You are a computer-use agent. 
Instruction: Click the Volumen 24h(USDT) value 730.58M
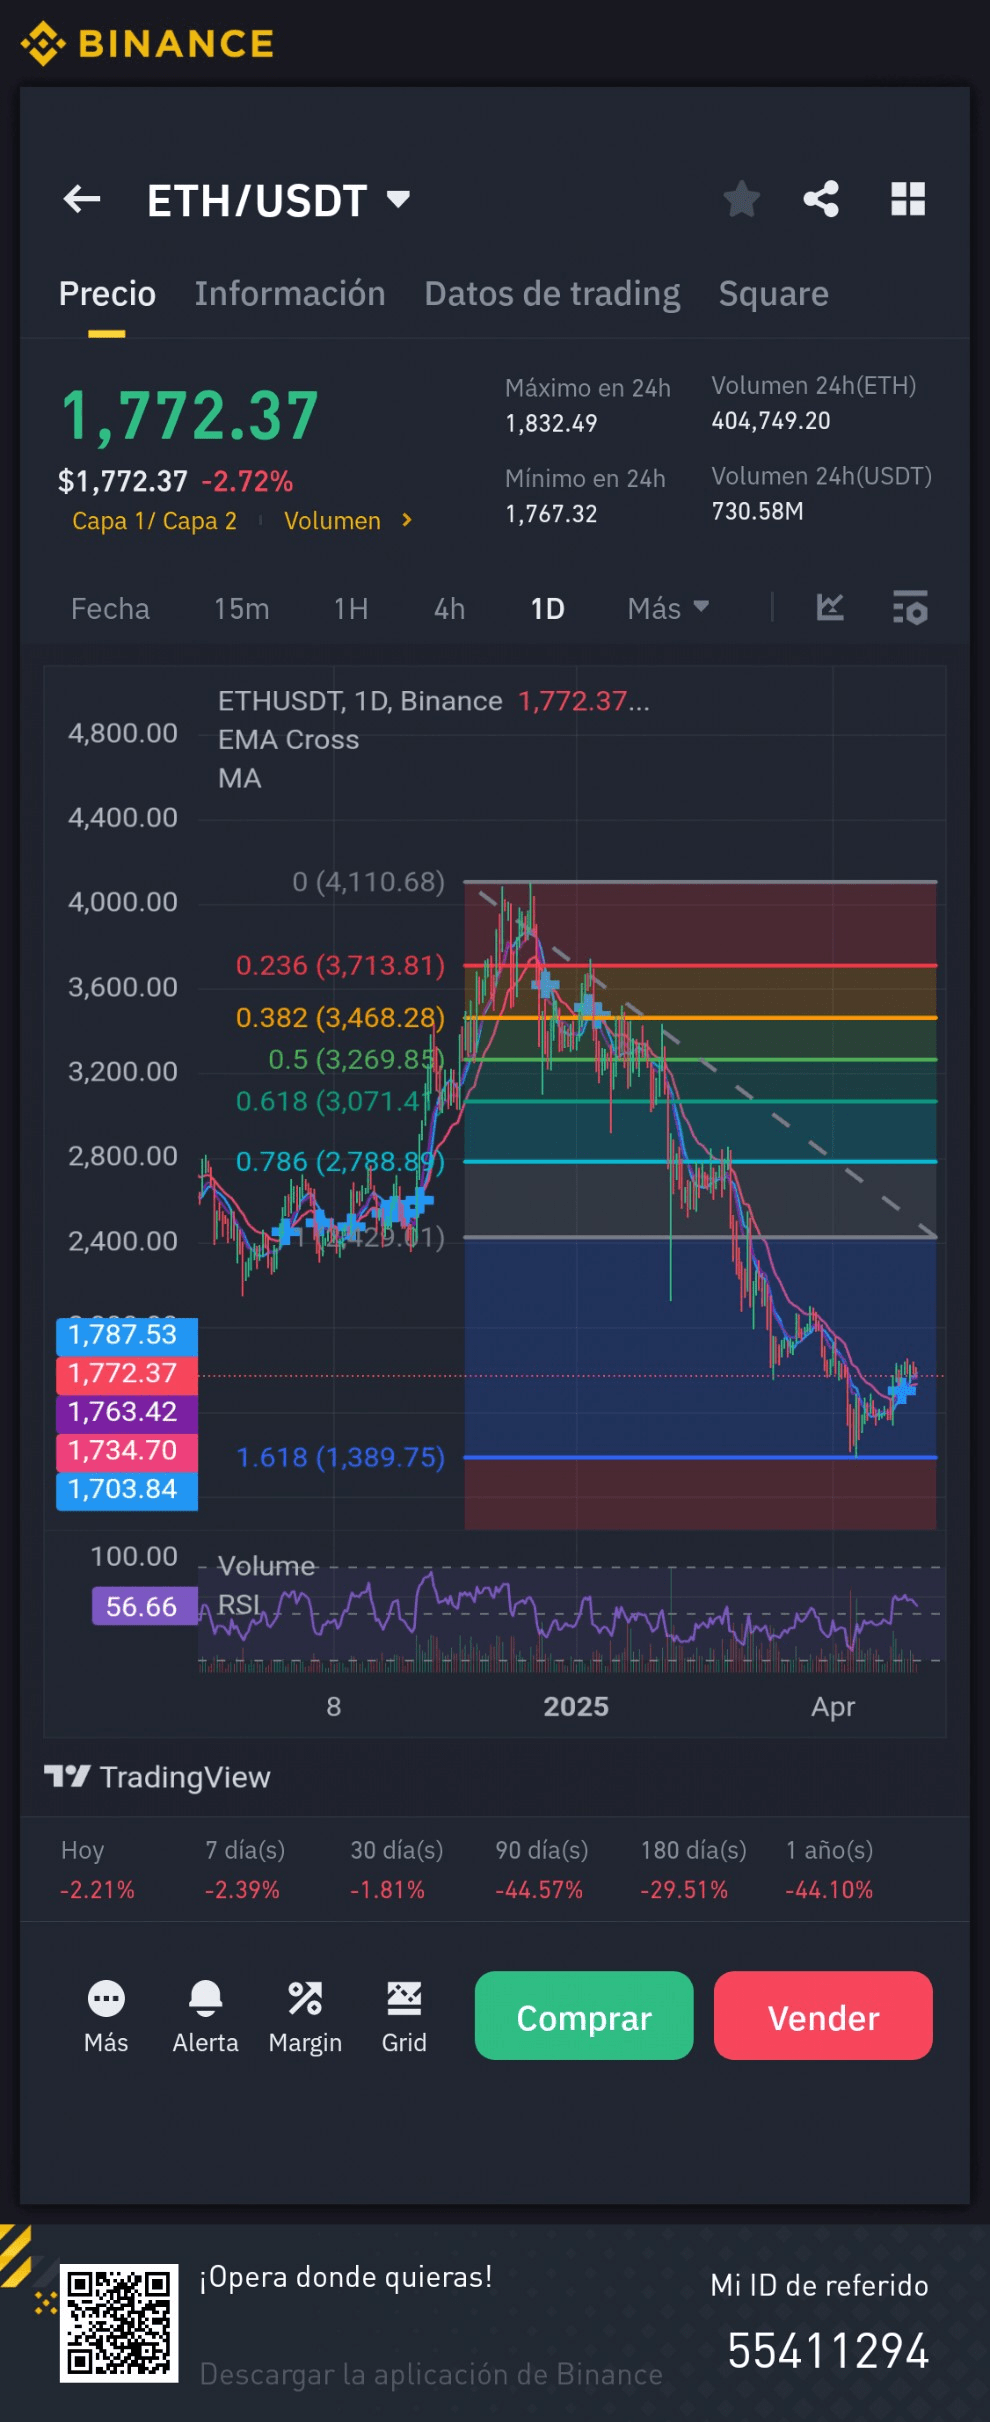coord(757,512)
